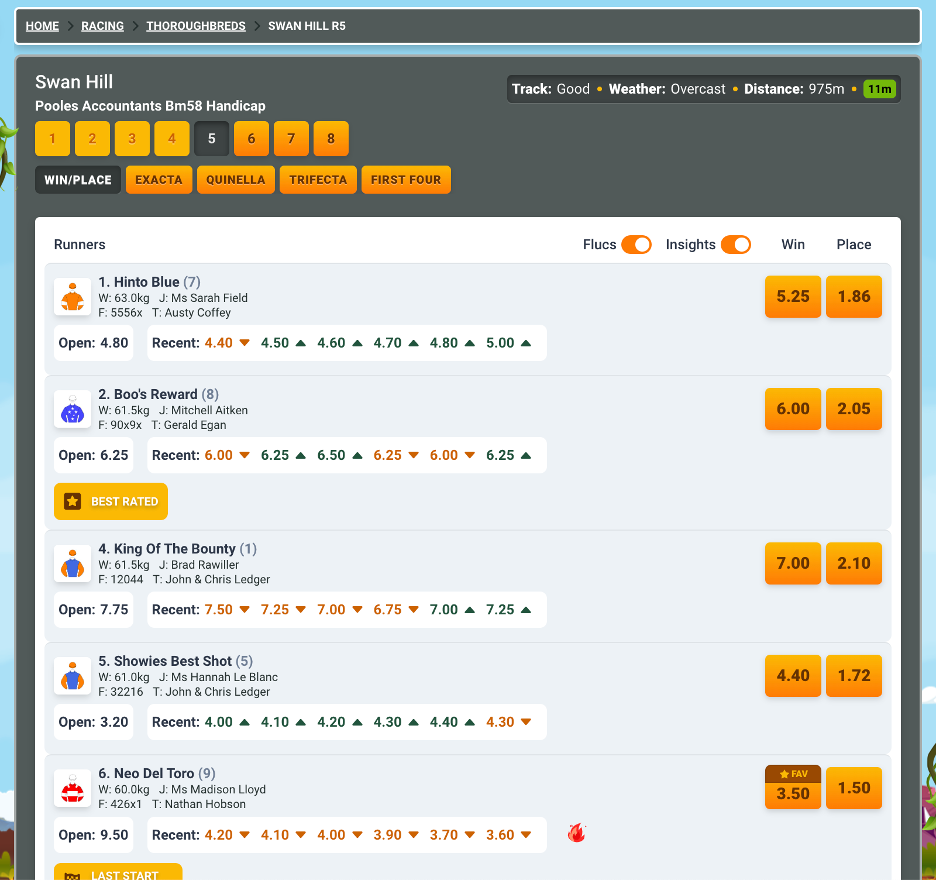
Task: Click the Weather: Overcast text
Action: [667, 89]
